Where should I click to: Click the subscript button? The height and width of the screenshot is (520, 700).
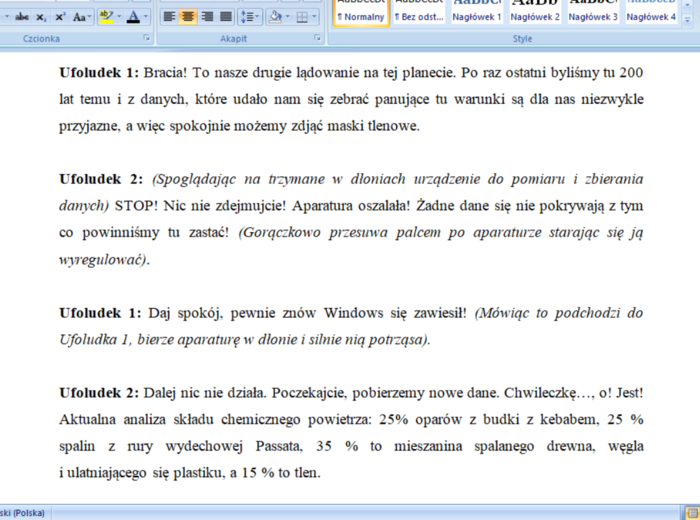[x=42, y=17]
